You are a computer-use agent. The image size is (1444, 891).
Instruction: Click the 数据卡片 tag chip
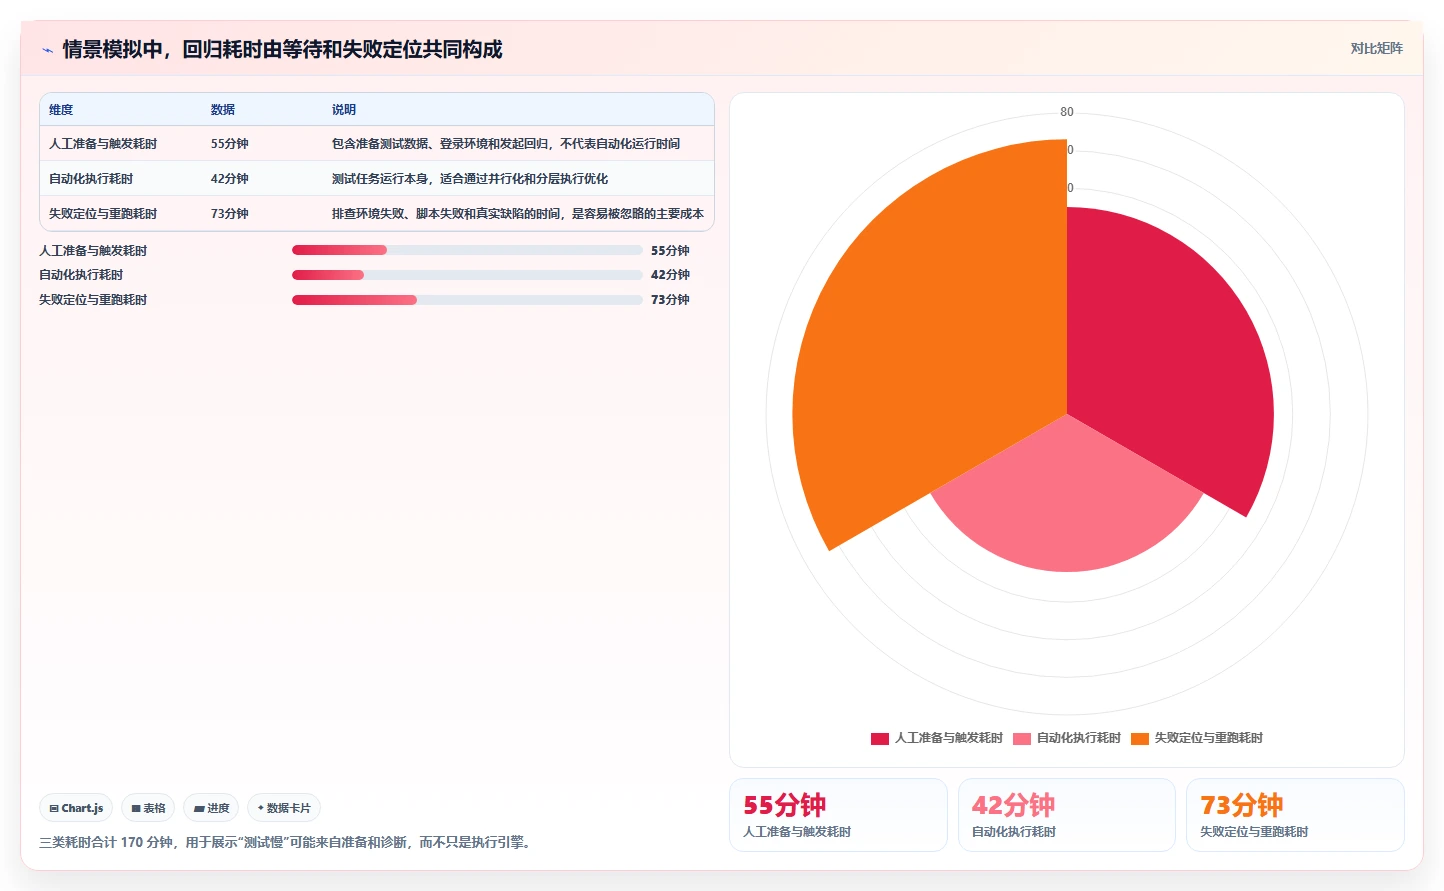click(x=284, y=808)
